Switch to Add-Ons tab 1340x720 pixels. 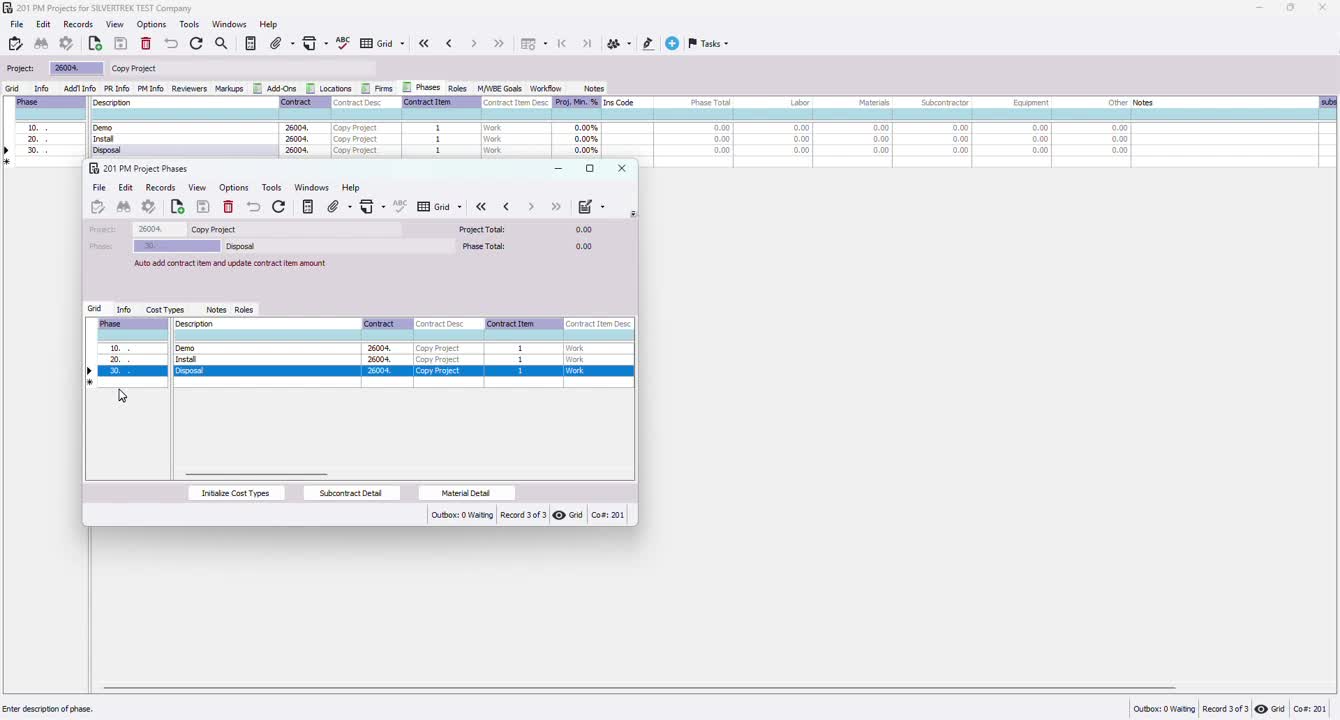(275, 89)
